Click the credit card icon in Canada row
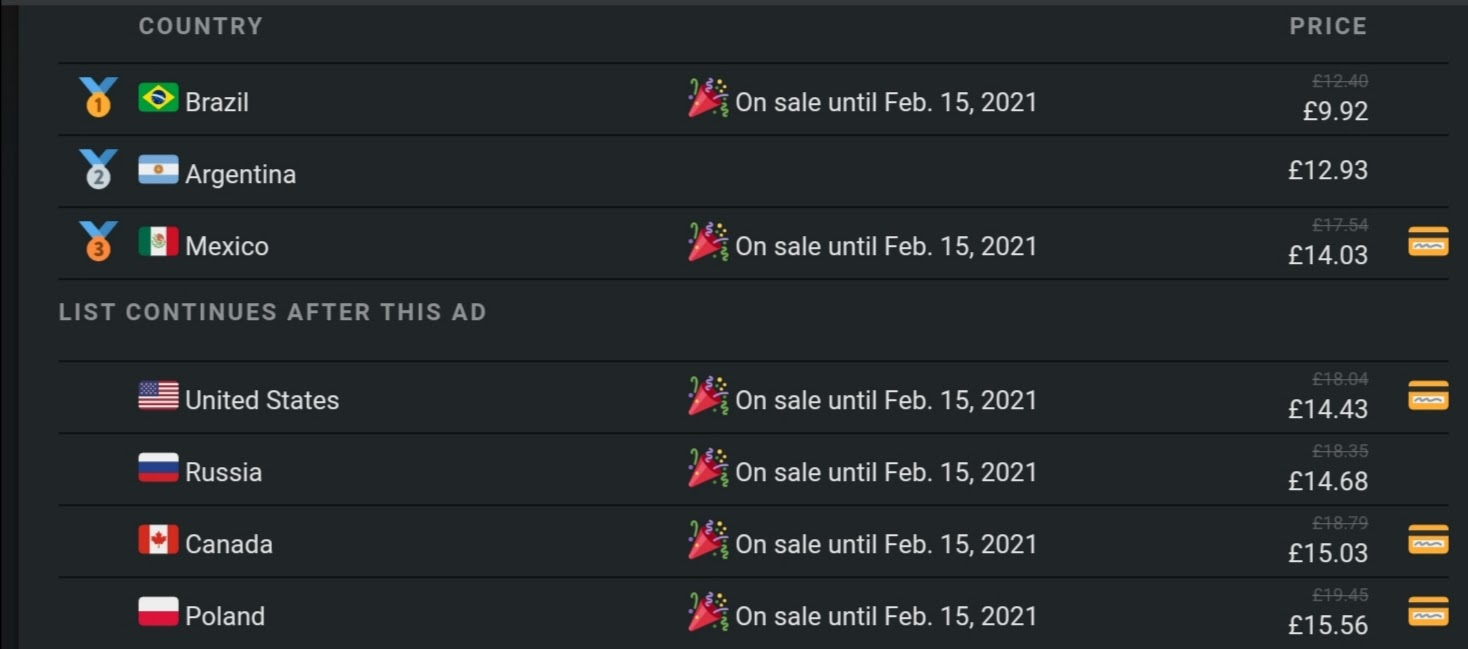The height and width of the screenshot is (649, 1468). click(x=1428, y=540)
